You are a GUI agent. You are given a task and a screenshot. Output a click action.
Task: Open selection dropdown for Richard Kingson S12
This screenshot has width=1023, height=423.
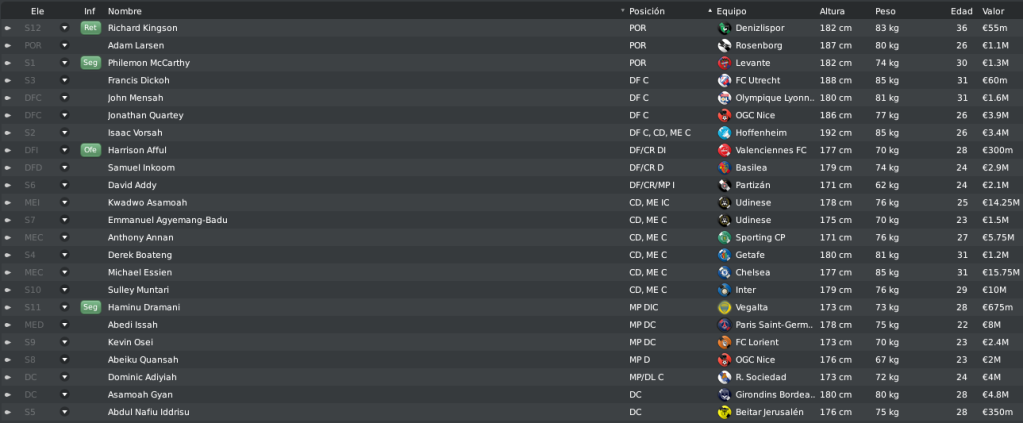[65, 28]
